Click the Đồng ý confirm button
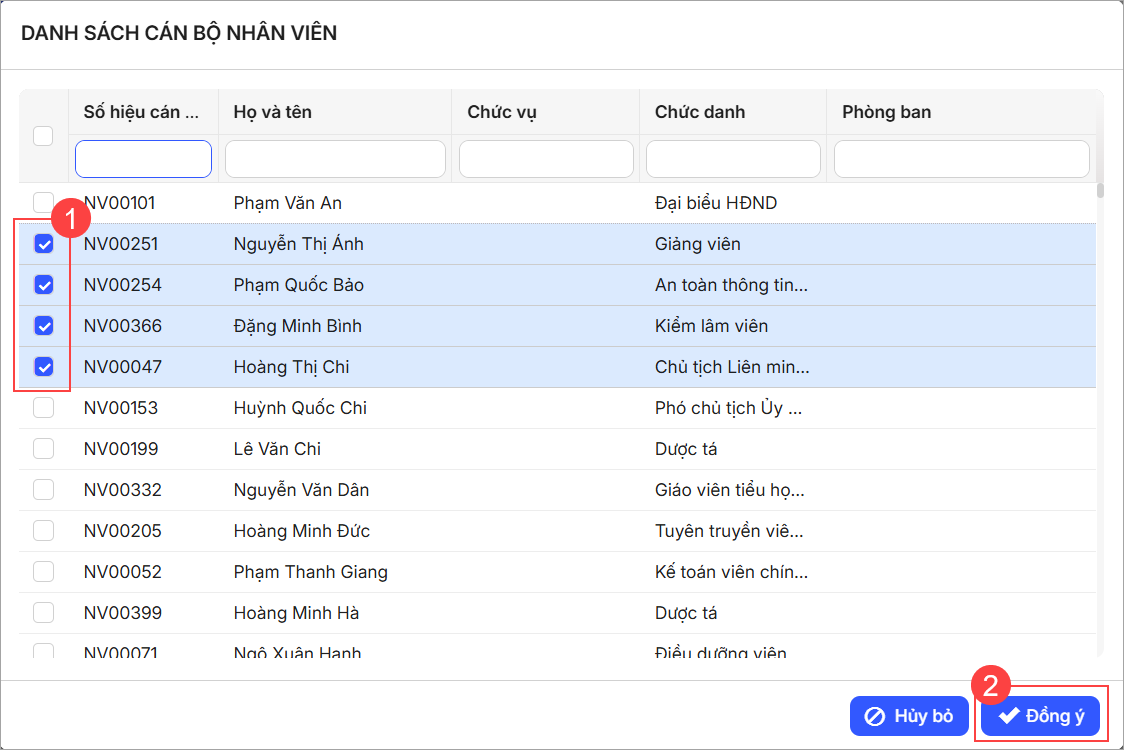 1040,716
